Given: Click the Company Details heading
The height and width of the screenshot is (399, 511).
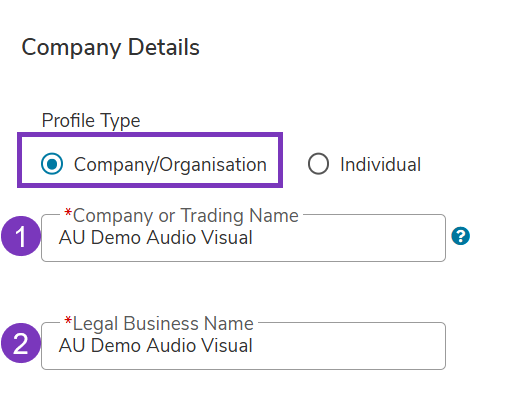Looking at the screenshot, I should click(x=110, y=47).
